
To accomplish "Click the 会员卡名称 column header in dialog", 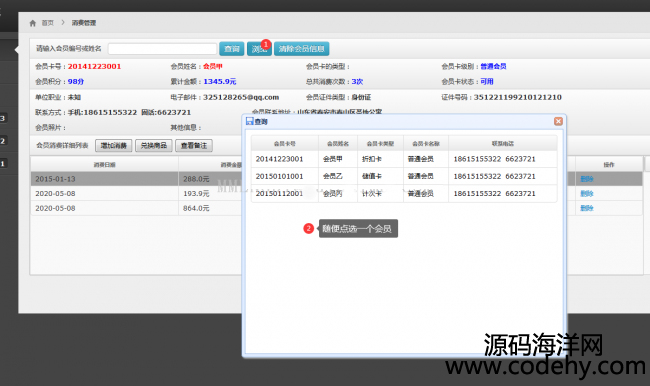I will click(x=426, y=144).
